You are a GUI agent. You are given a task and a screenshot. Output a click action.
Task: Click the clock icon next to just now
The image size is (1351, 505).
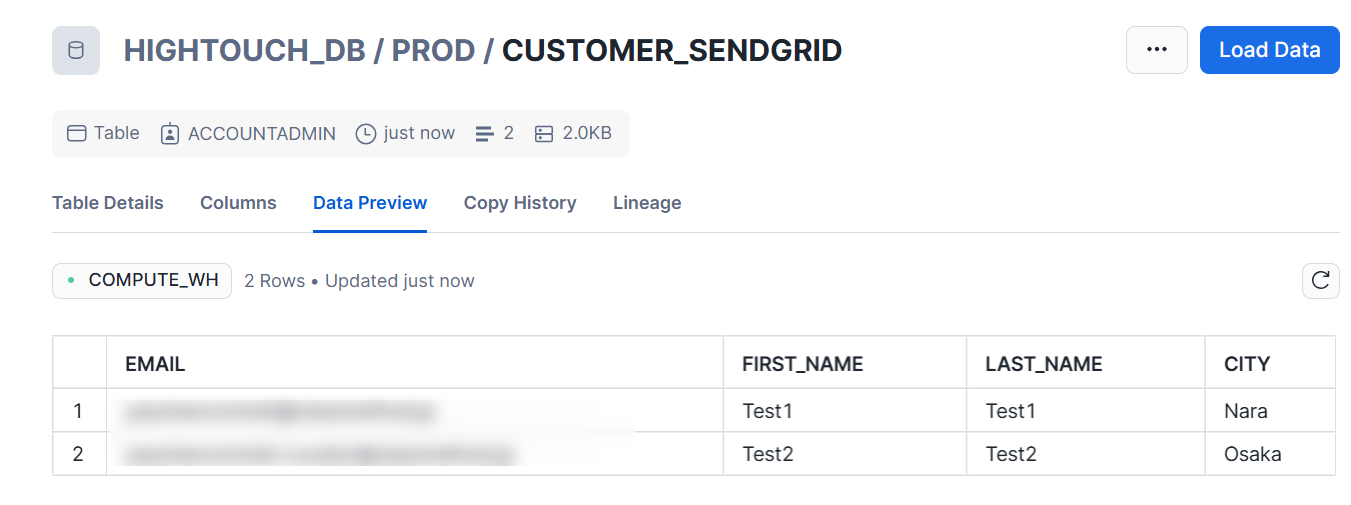366,133
